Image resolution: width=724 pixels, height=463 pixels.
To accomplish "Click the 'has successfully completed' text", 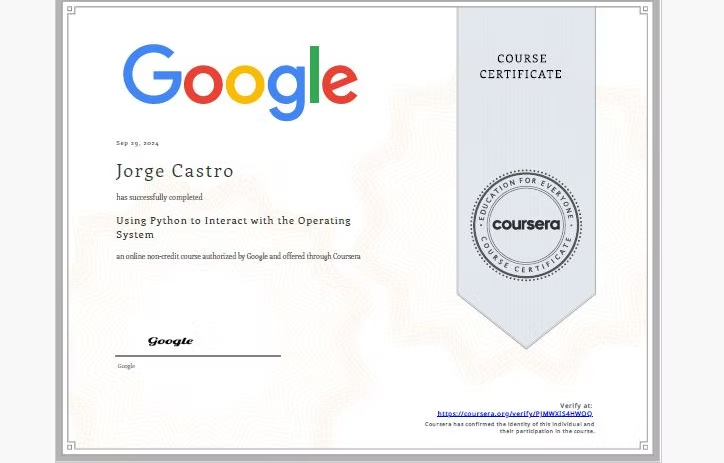I will (x=159, y=197).
